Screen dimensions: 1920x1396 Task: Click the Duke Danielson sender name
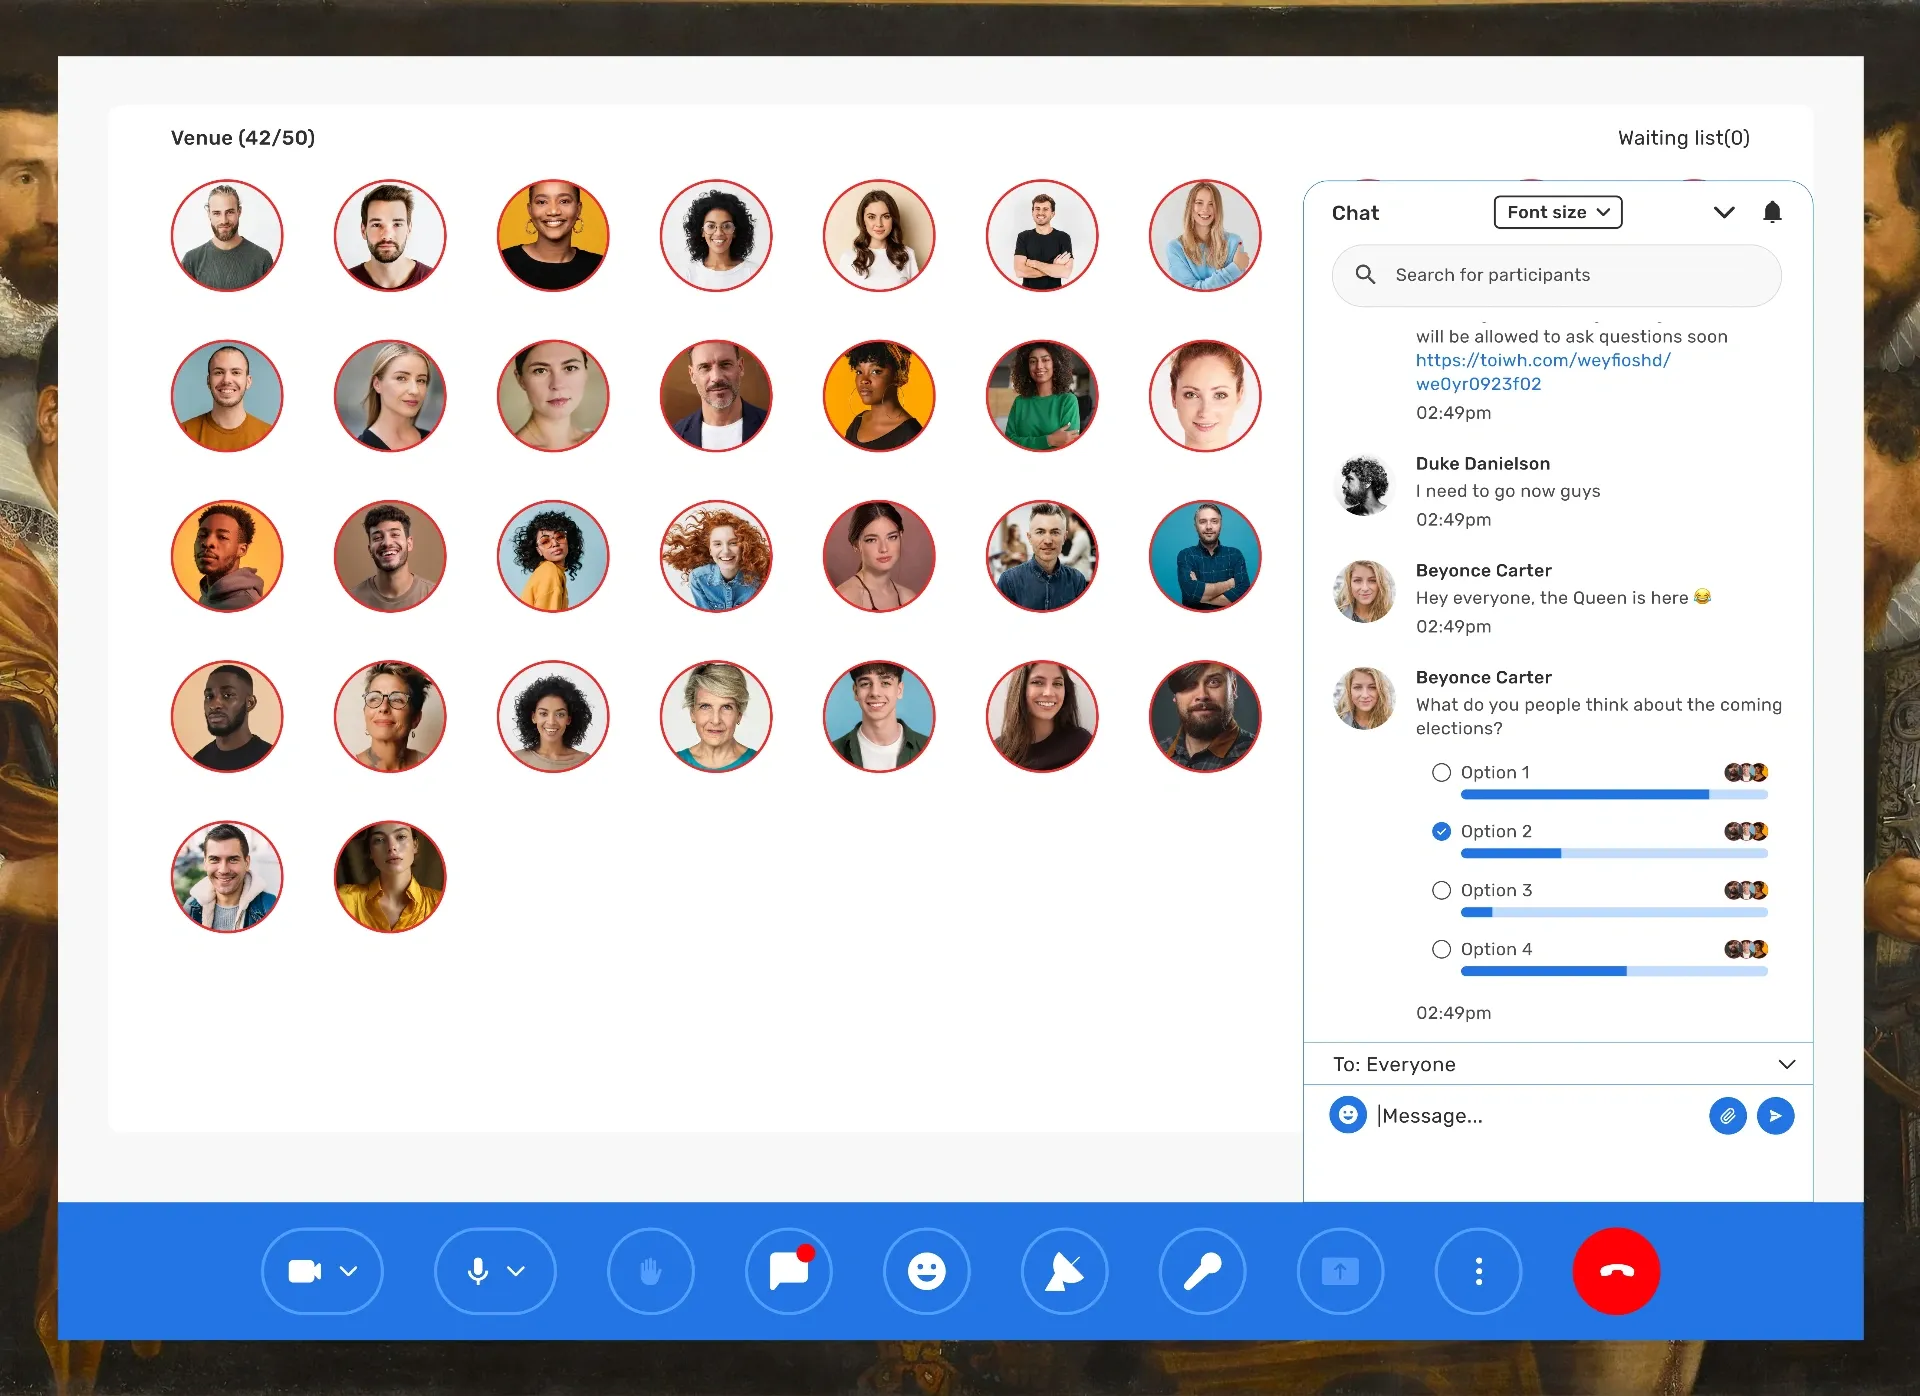tap(1483, 463)
